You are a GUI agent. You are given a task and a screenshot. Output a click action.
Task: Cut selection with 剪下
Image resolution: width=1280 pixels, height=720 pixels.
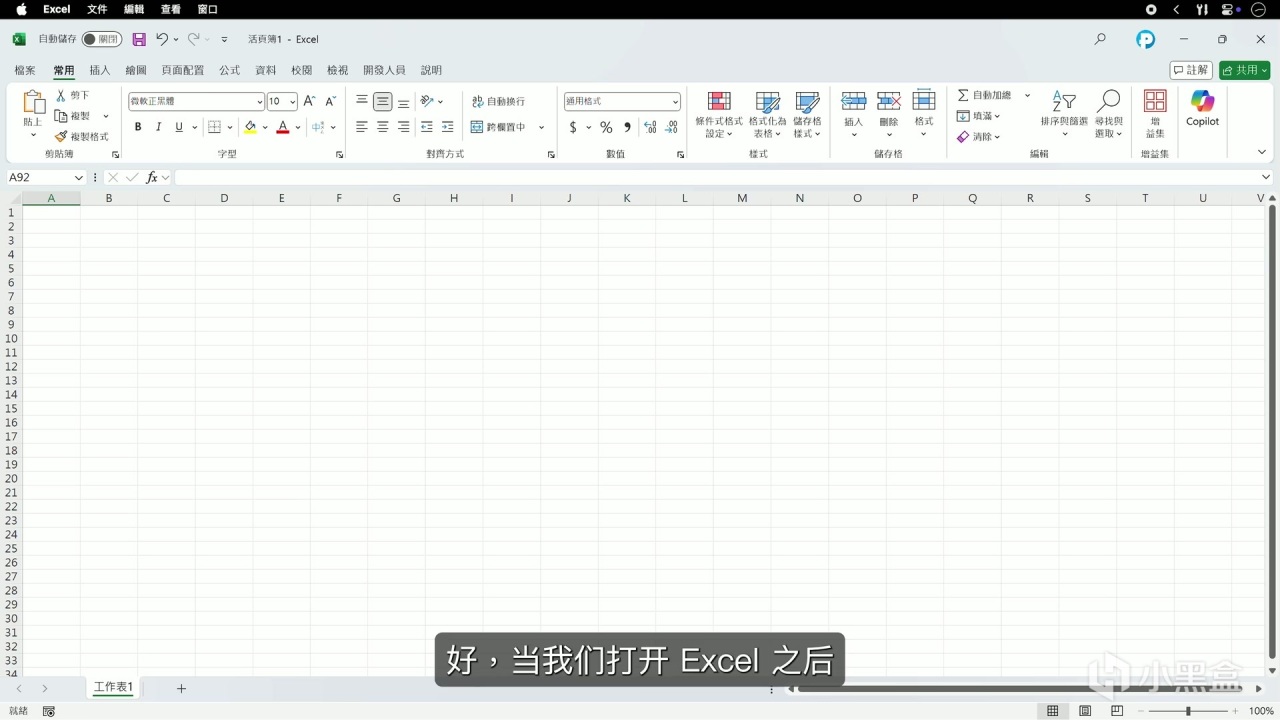click(73, 95)
